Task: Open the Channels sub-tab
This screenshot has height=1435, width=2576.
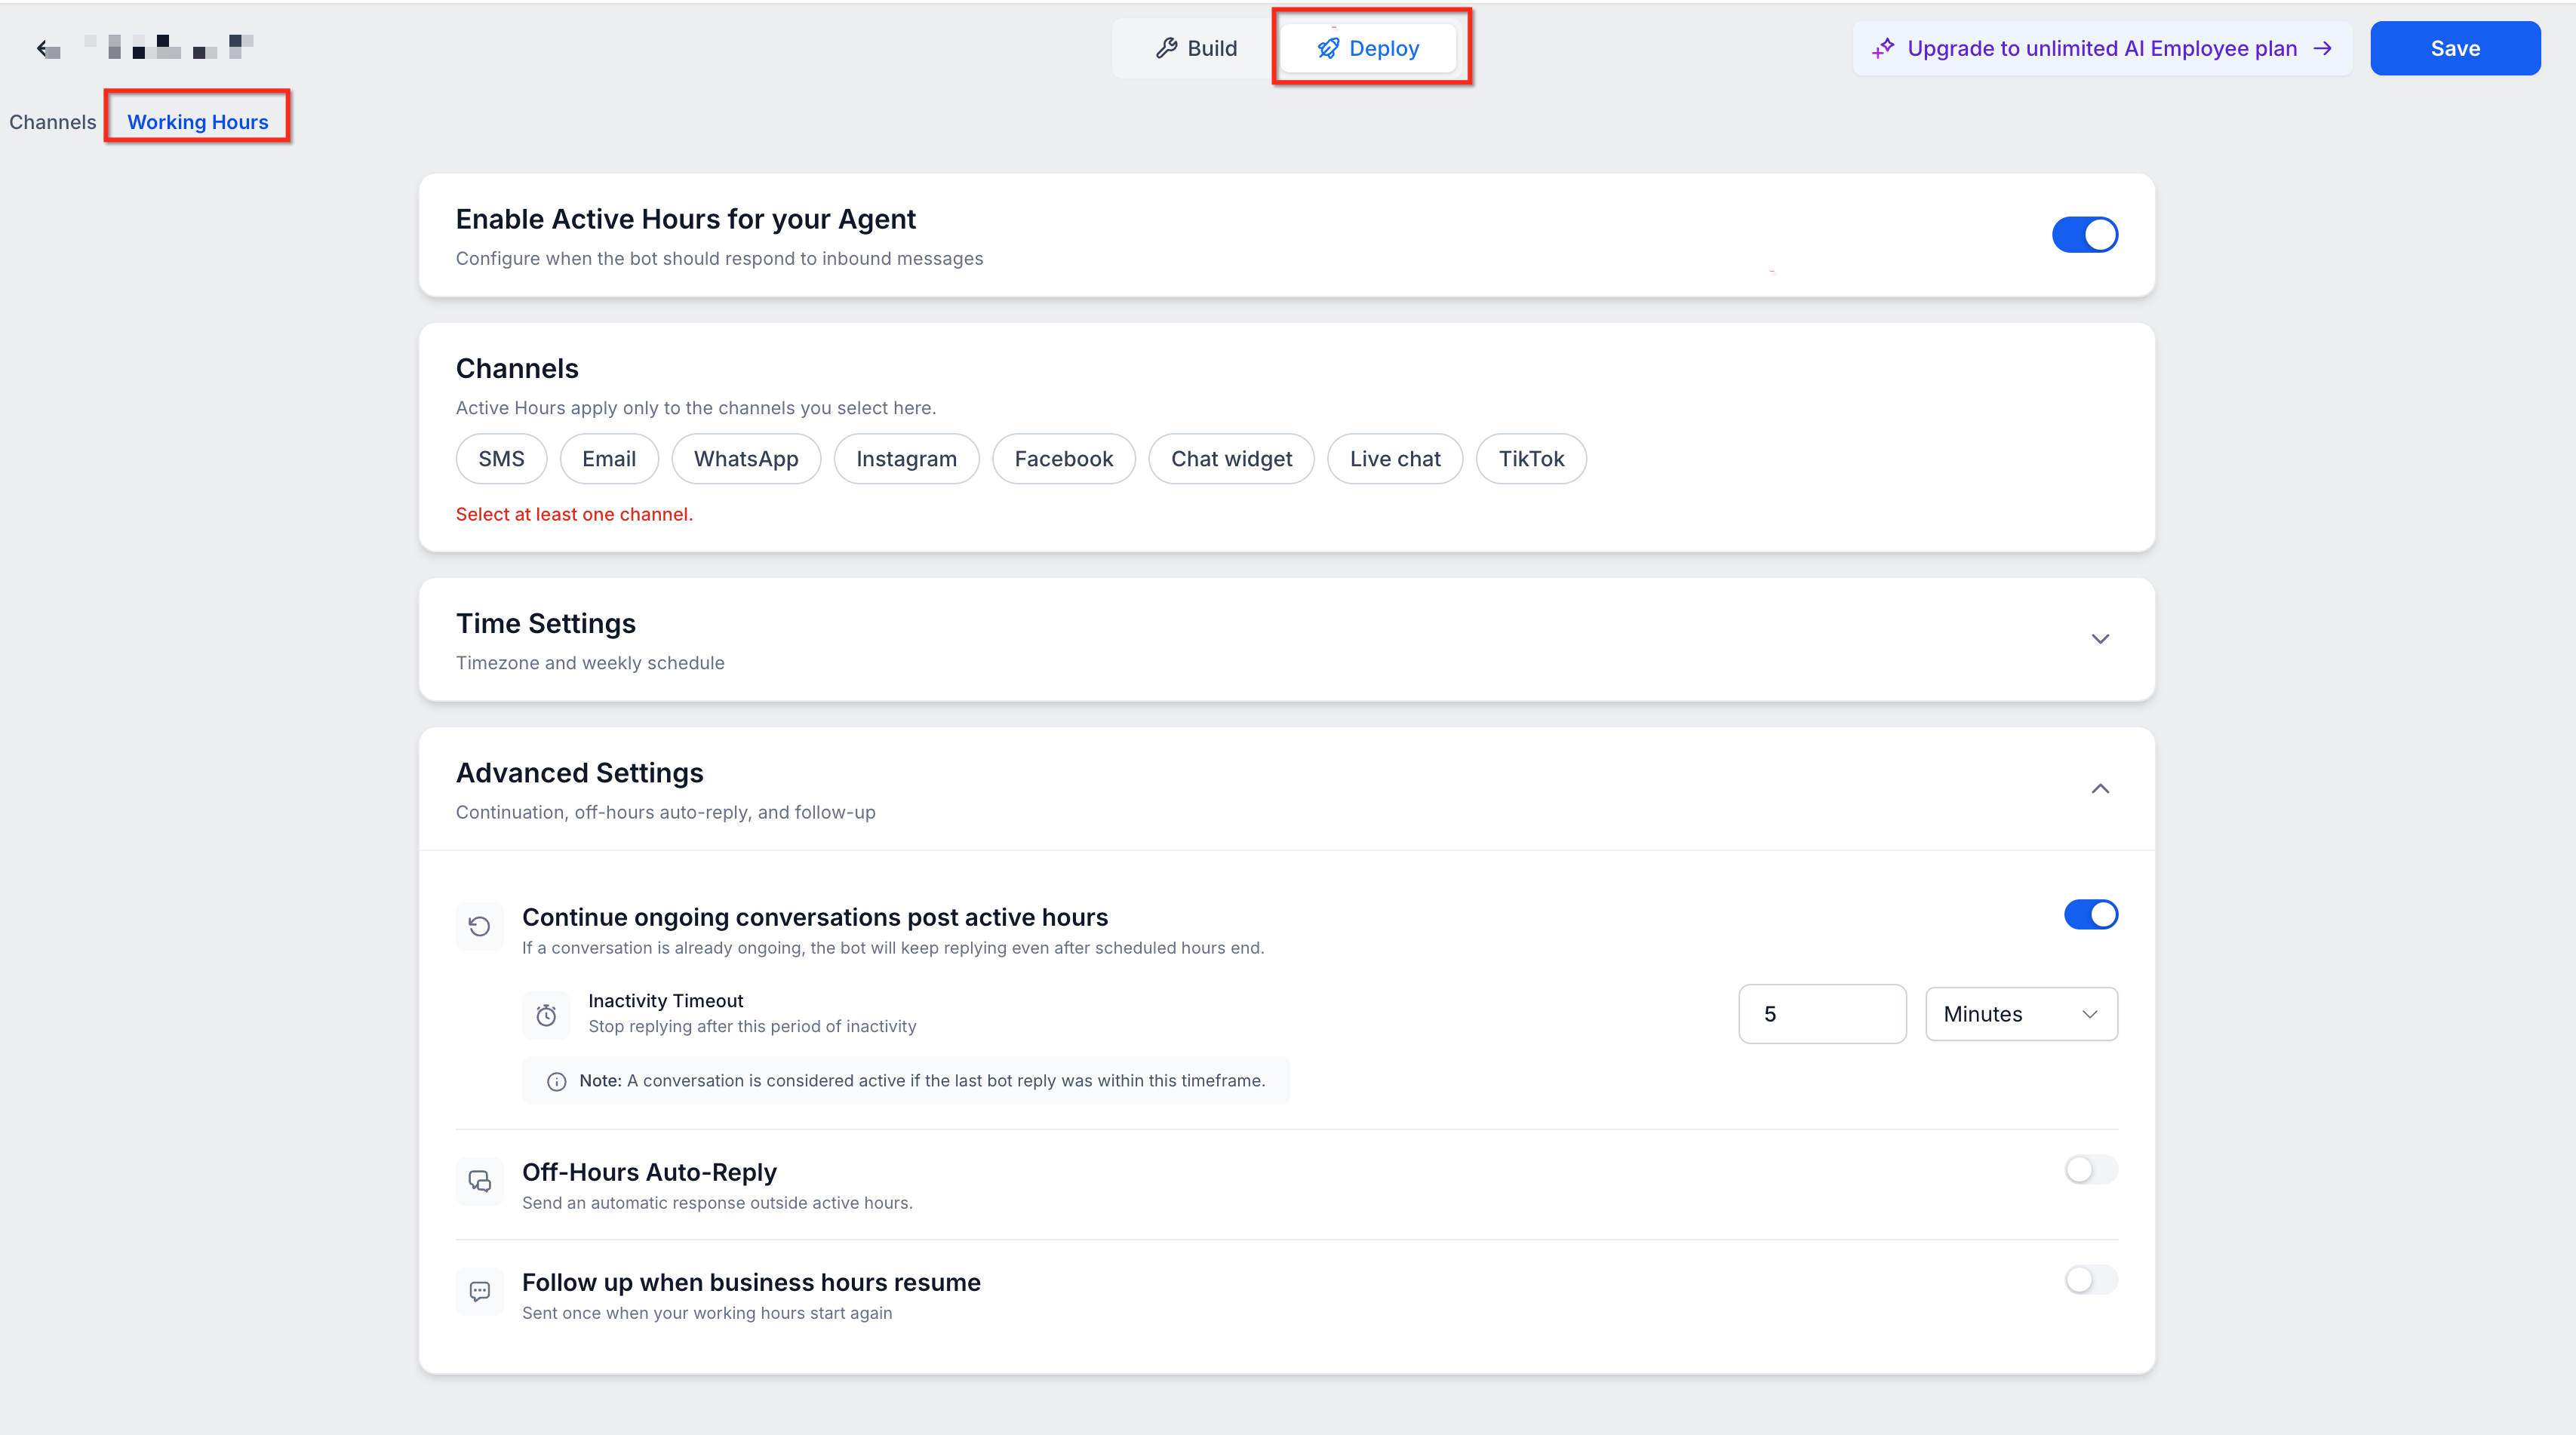Action: 53,122
